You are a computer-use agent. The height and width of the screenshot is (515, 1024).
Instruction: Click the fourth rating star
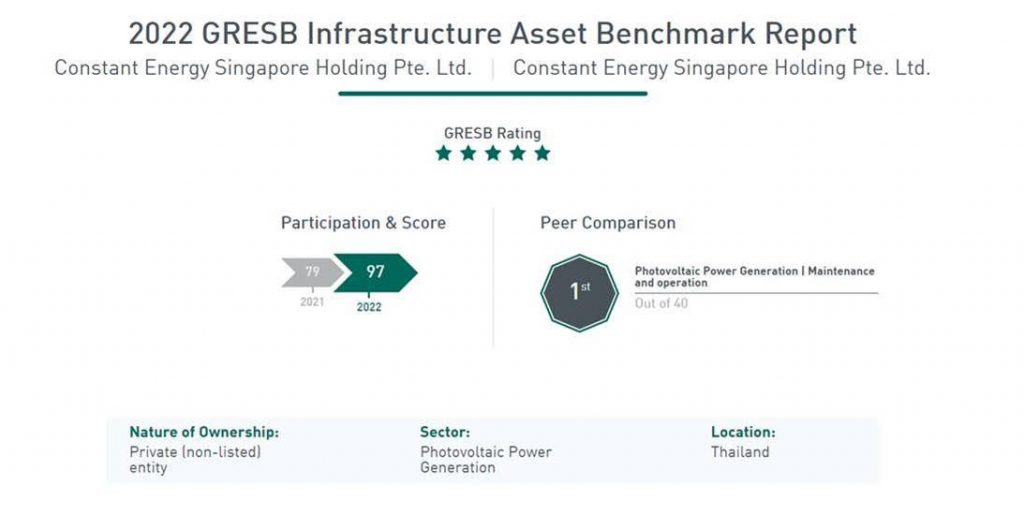[518, 153]
